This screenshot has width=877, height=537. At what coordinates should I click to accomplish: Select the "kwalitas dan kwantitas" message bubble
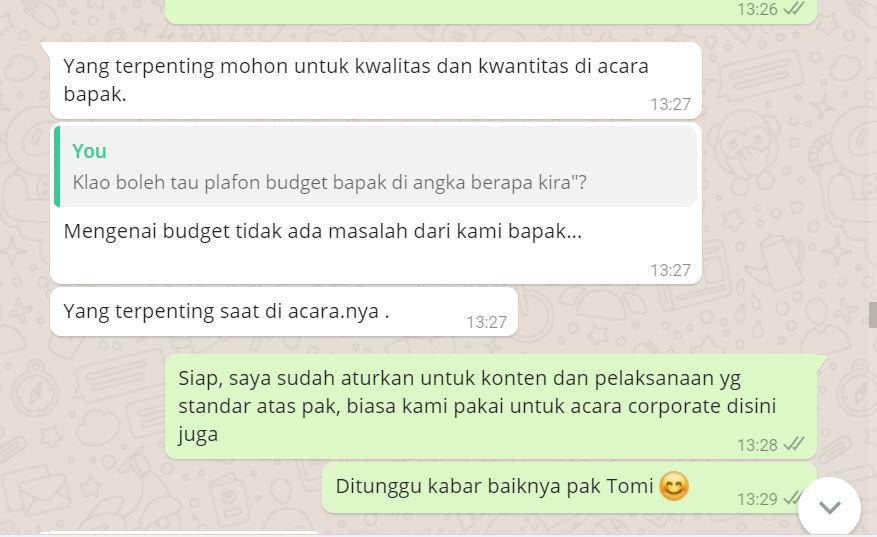click(x=376, y=81)
